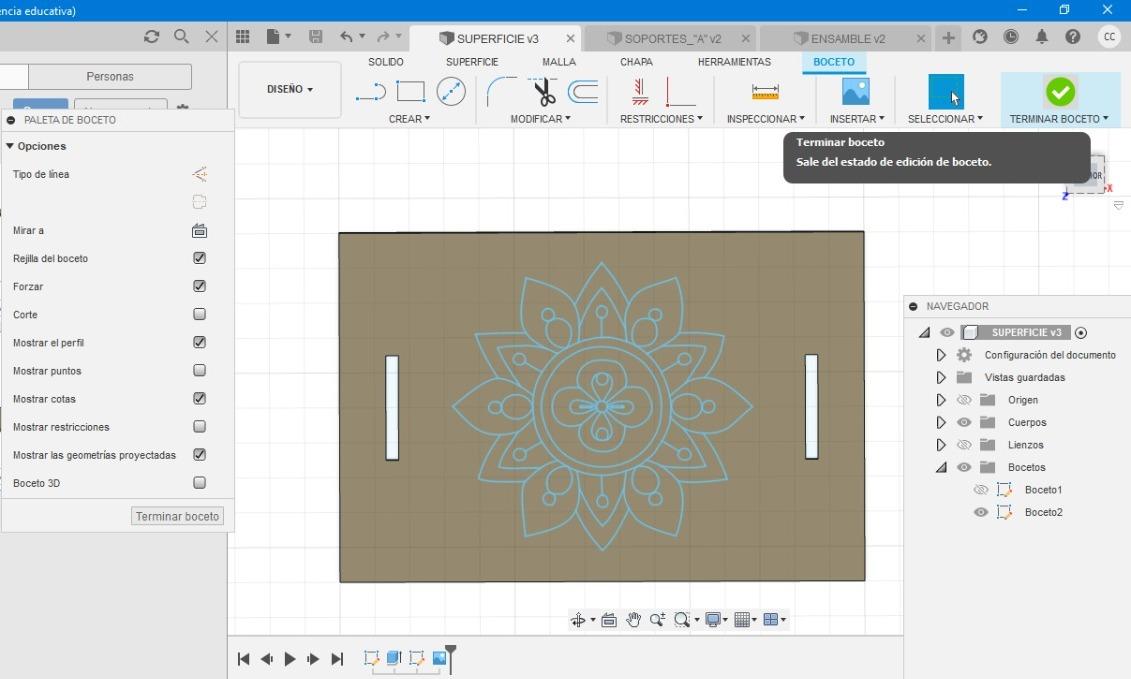The width and height of the screenshot is (1131, 679).
Task: Toggle the Forzar checkbox
Action: [x=200, y=286]
